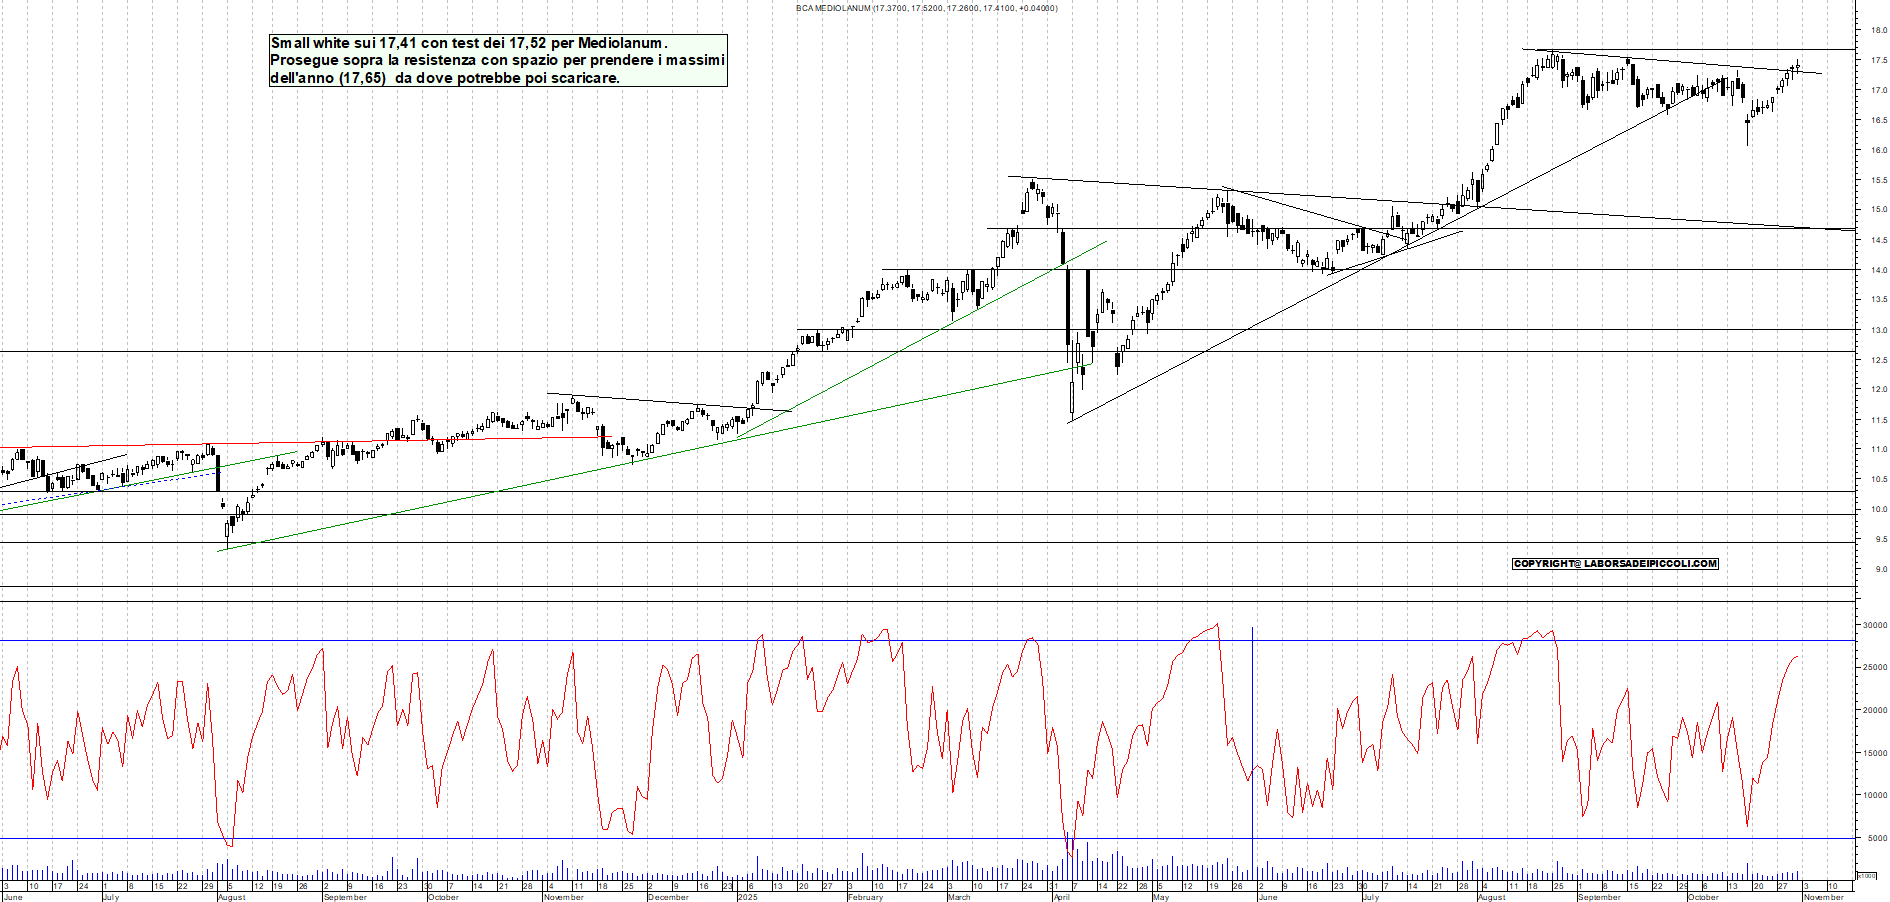Select the August label on the time axis
Viewport: 1890px width, 902px height.
(x=230, y=898)
